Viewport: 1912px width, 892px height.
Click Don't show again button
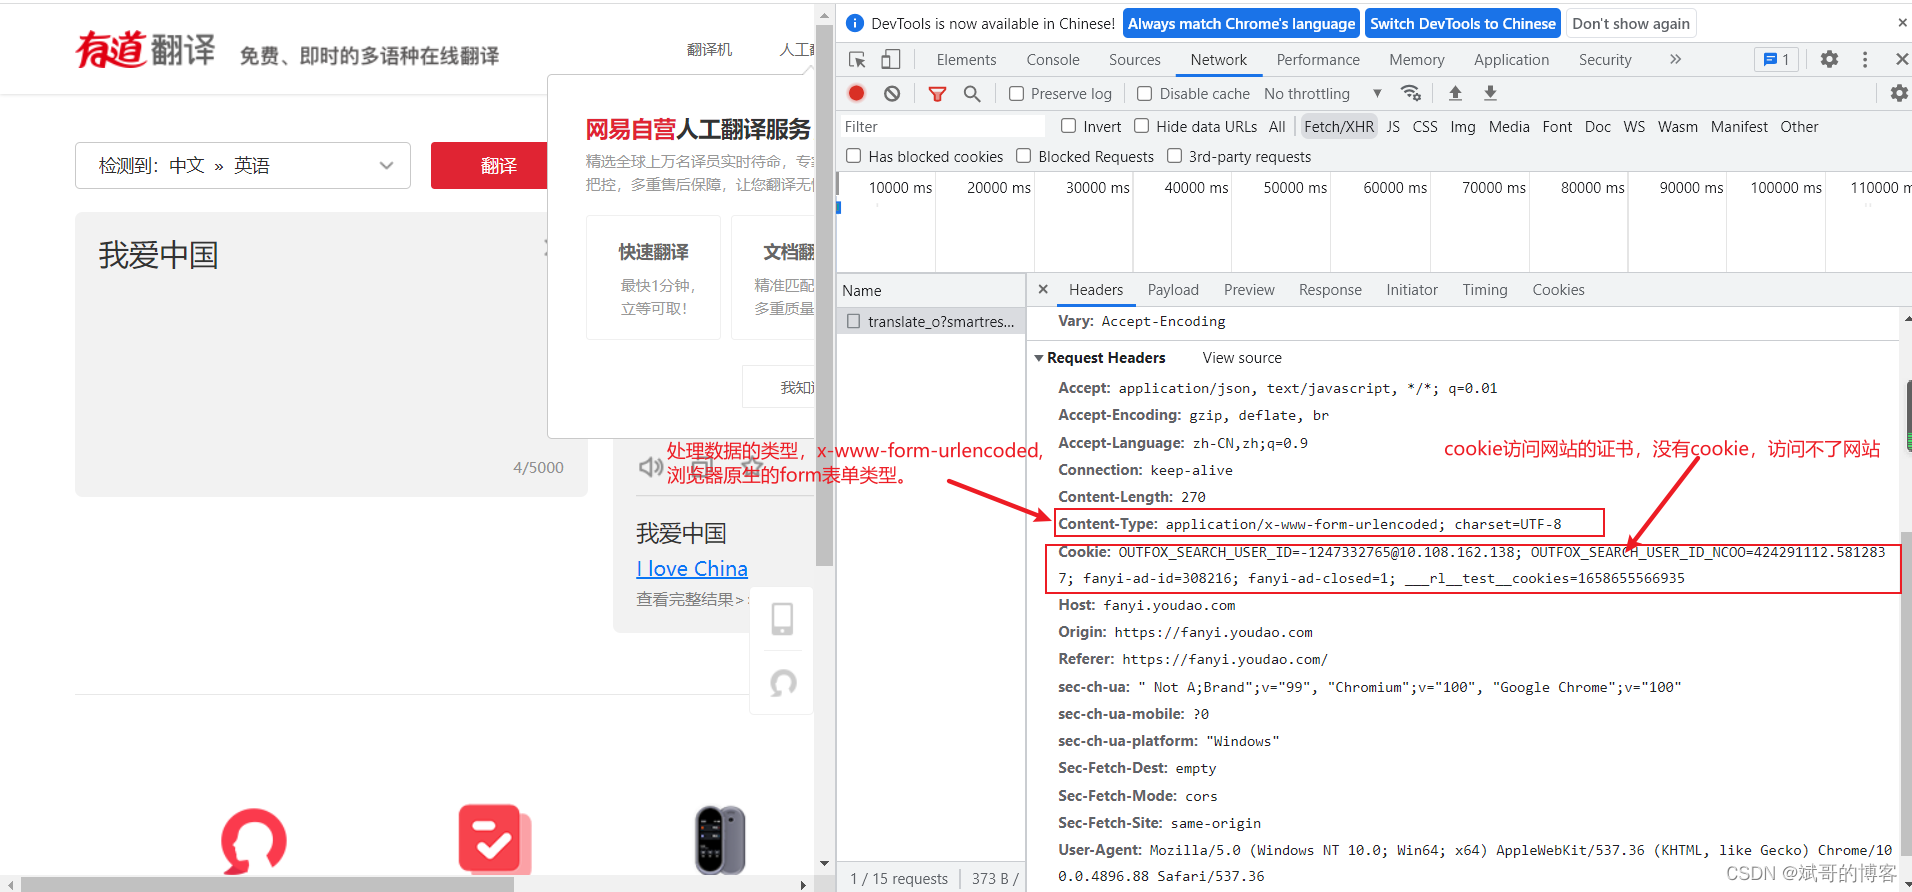1631,23
